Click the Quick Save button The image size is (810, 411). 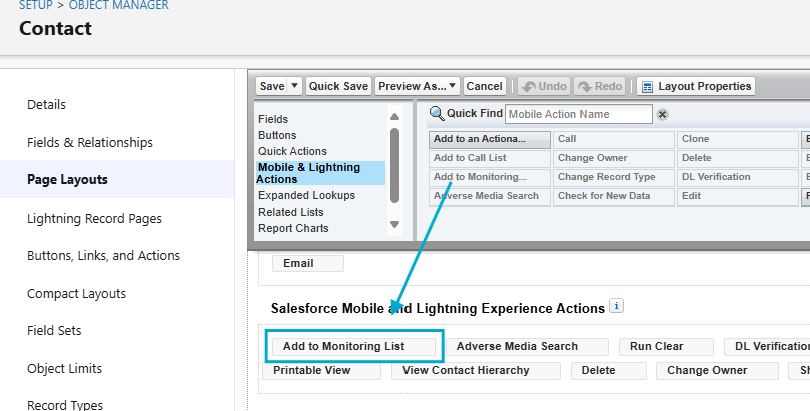pos(338,86)
